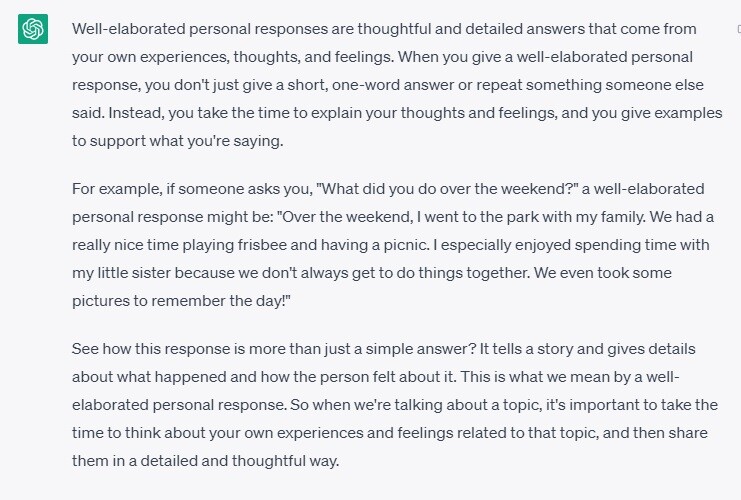Click the phrase "my little sister"
This screenshot has height=500, width=741.
point(121,273)
